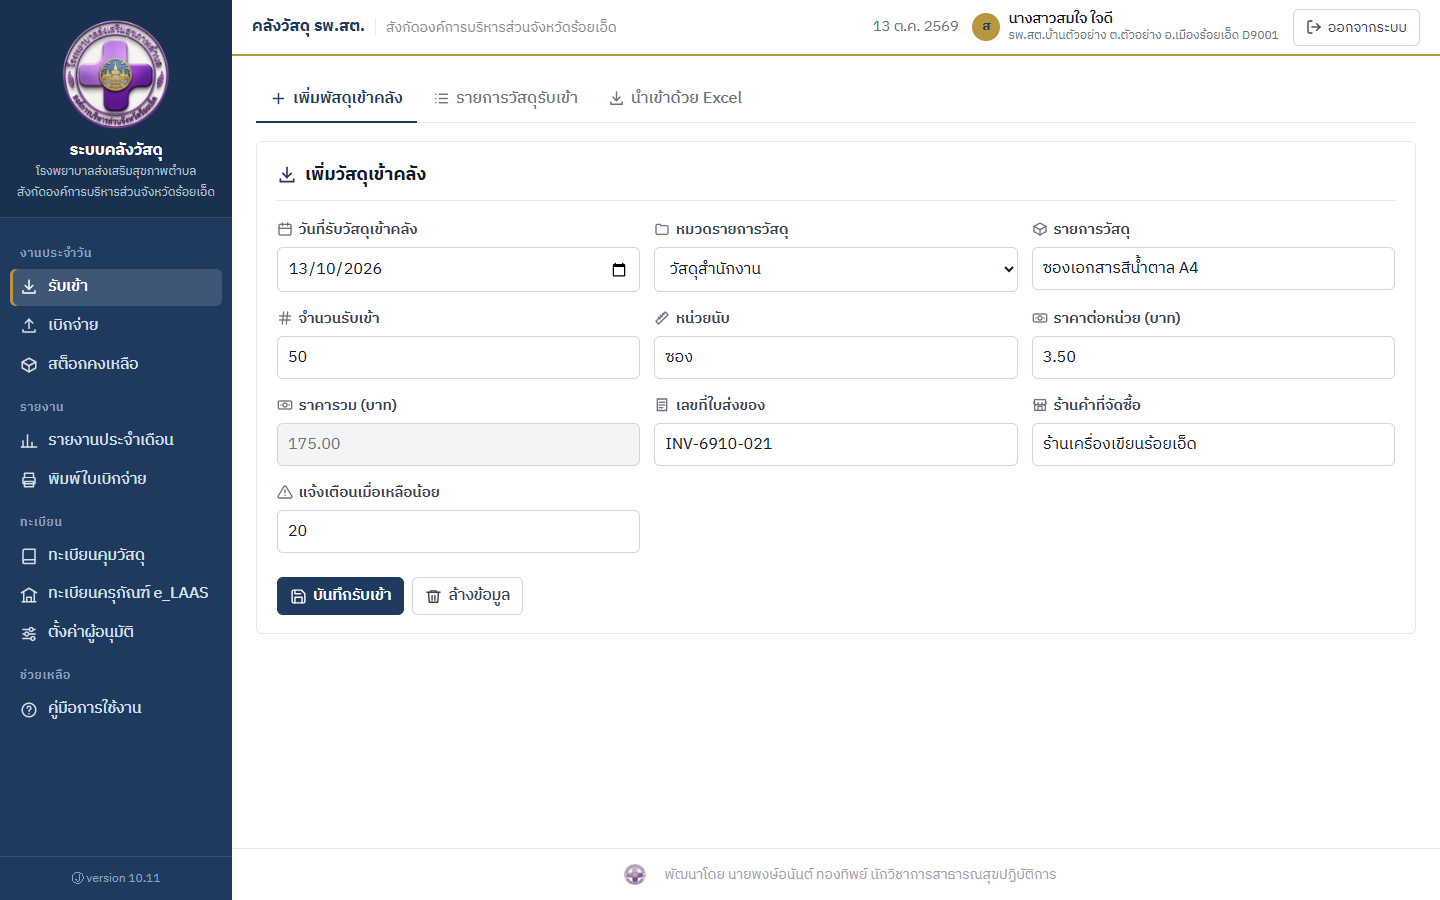
Task: Open ตั้งค่าผู้อนุมัติ in the sidebar
Action: point(116,633)
